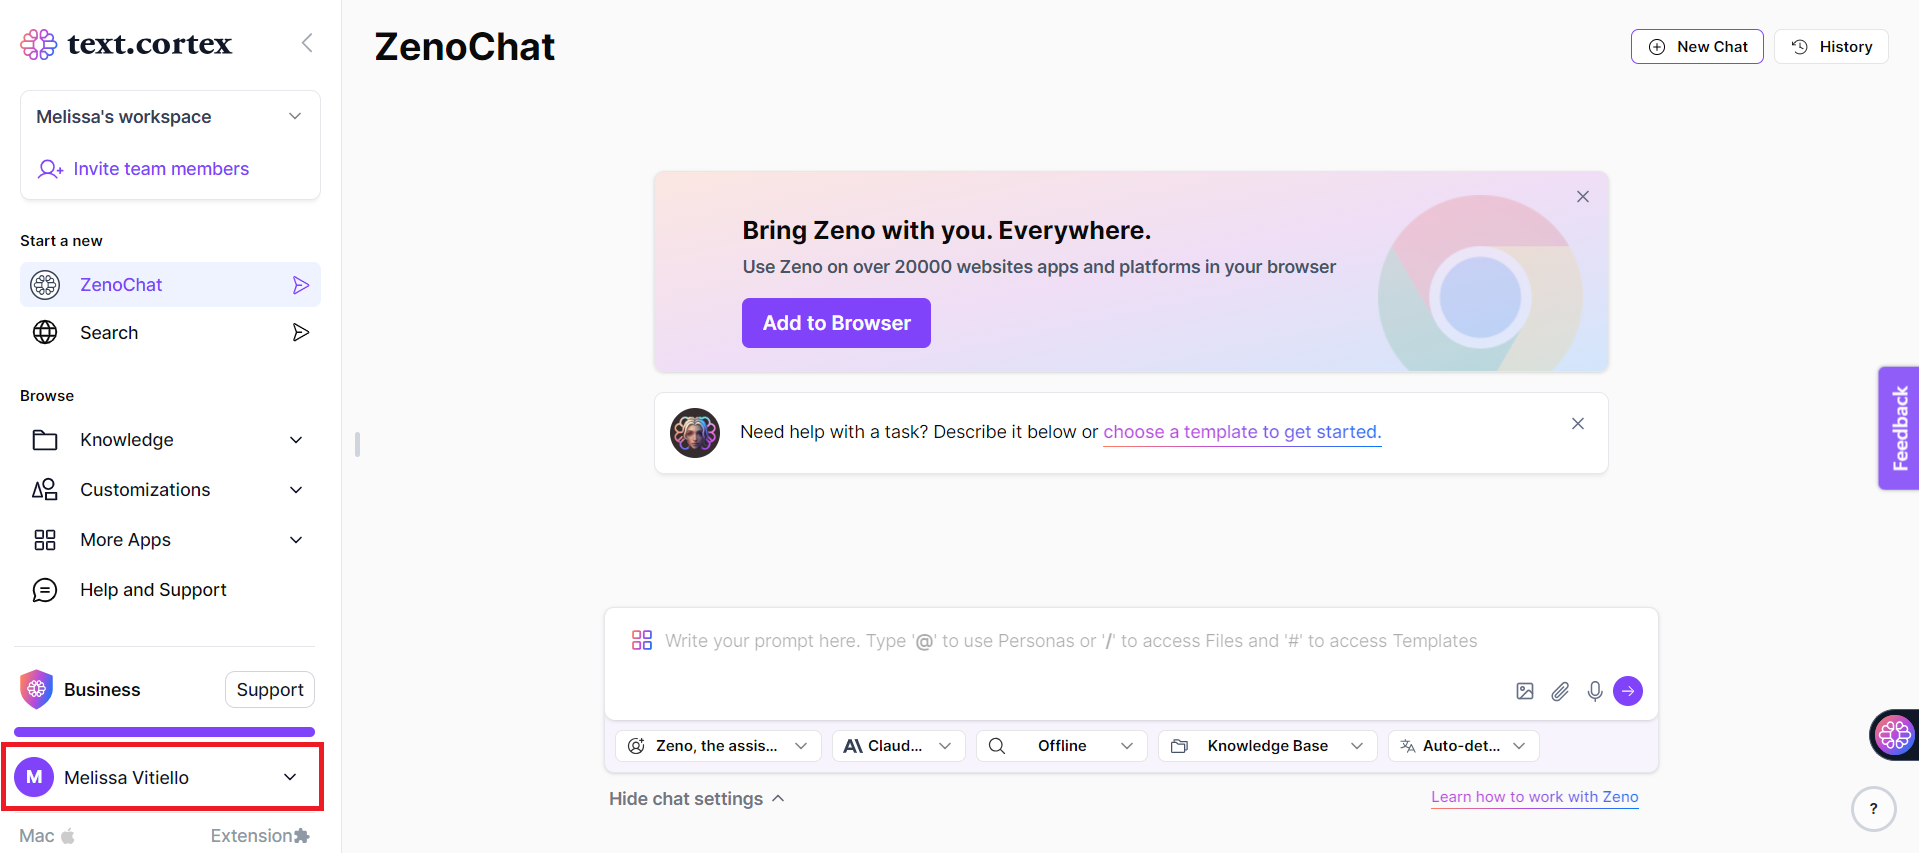
Task: Activate the microphone voice input icon
Action: click(1595, 691)
